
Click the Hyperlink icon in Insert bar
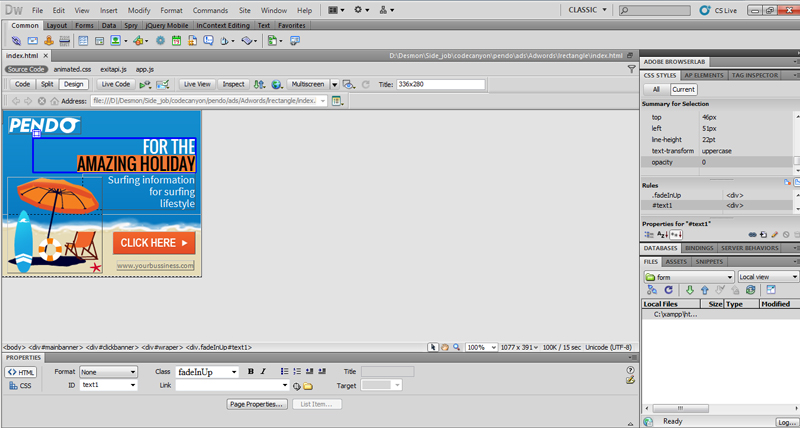click(18, 41)
